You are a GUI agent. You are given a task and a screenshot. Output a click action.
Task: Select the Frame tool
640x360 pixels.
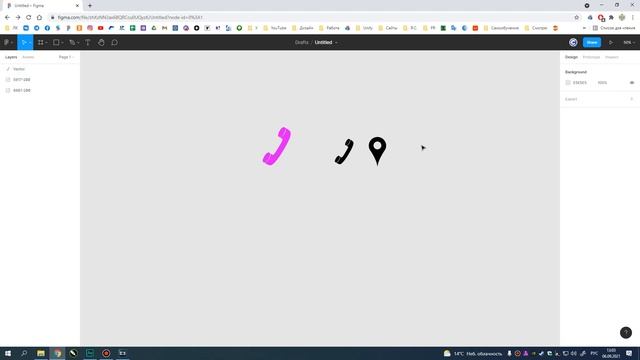tap(40, 42)
